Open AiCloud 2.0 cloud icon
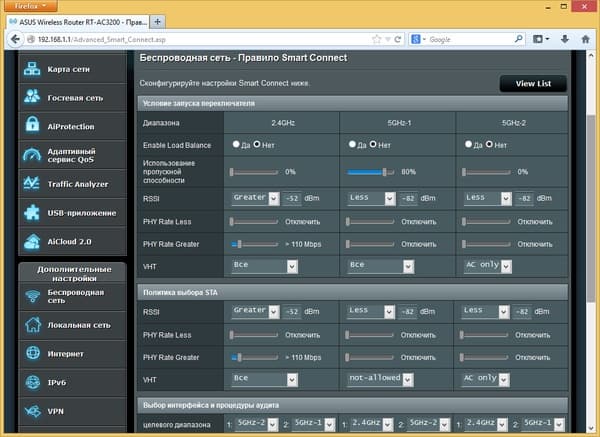The width and height of the screenshot is (600, 437). [x=32, y=241]
